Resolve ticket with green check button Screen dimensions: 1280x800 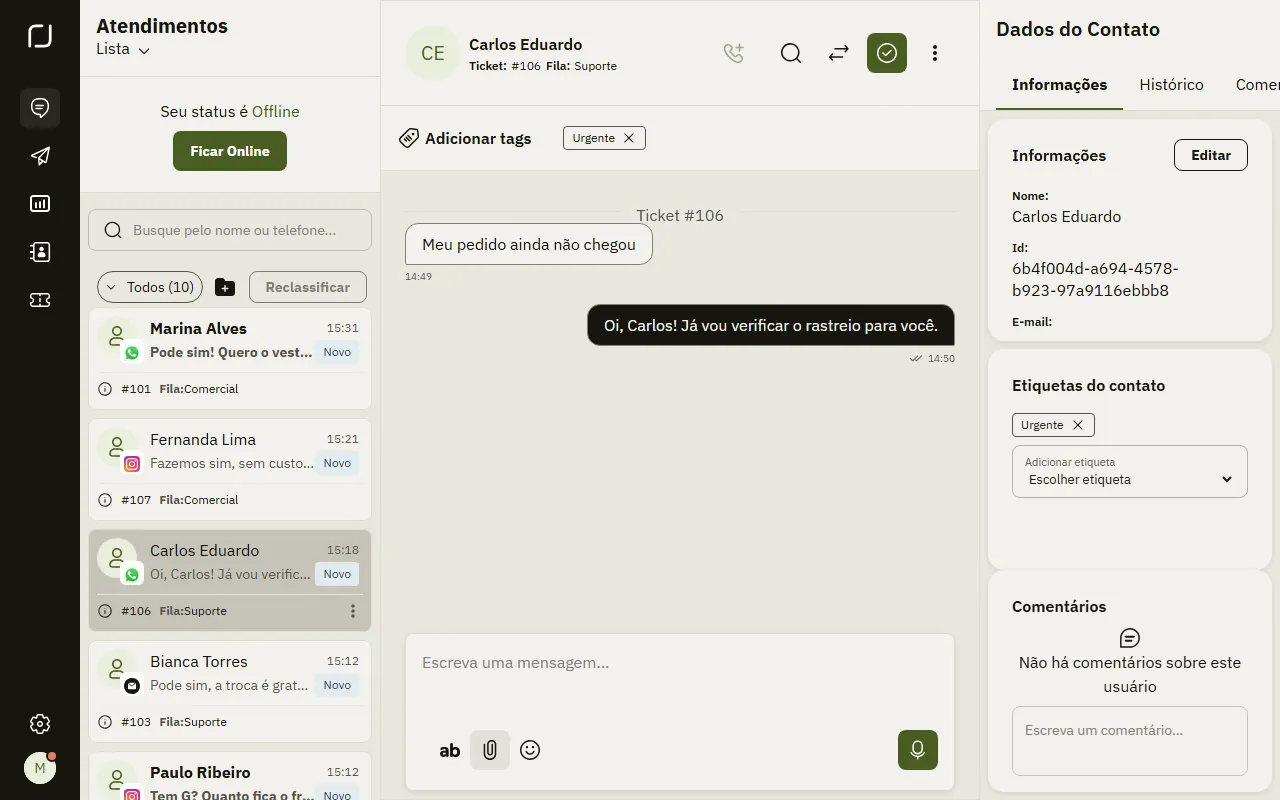point(887,53)
